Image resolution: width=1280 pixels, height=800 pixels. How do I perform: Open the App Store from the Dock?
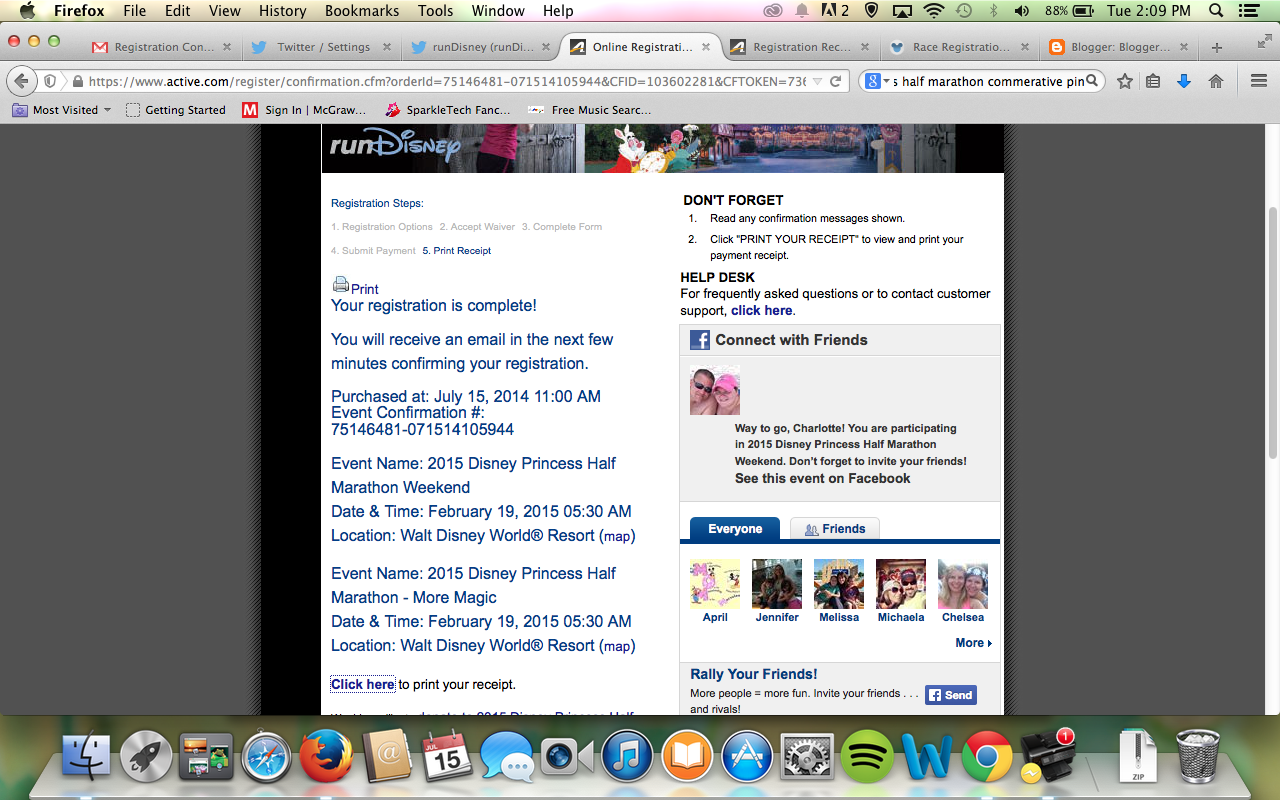747,757
